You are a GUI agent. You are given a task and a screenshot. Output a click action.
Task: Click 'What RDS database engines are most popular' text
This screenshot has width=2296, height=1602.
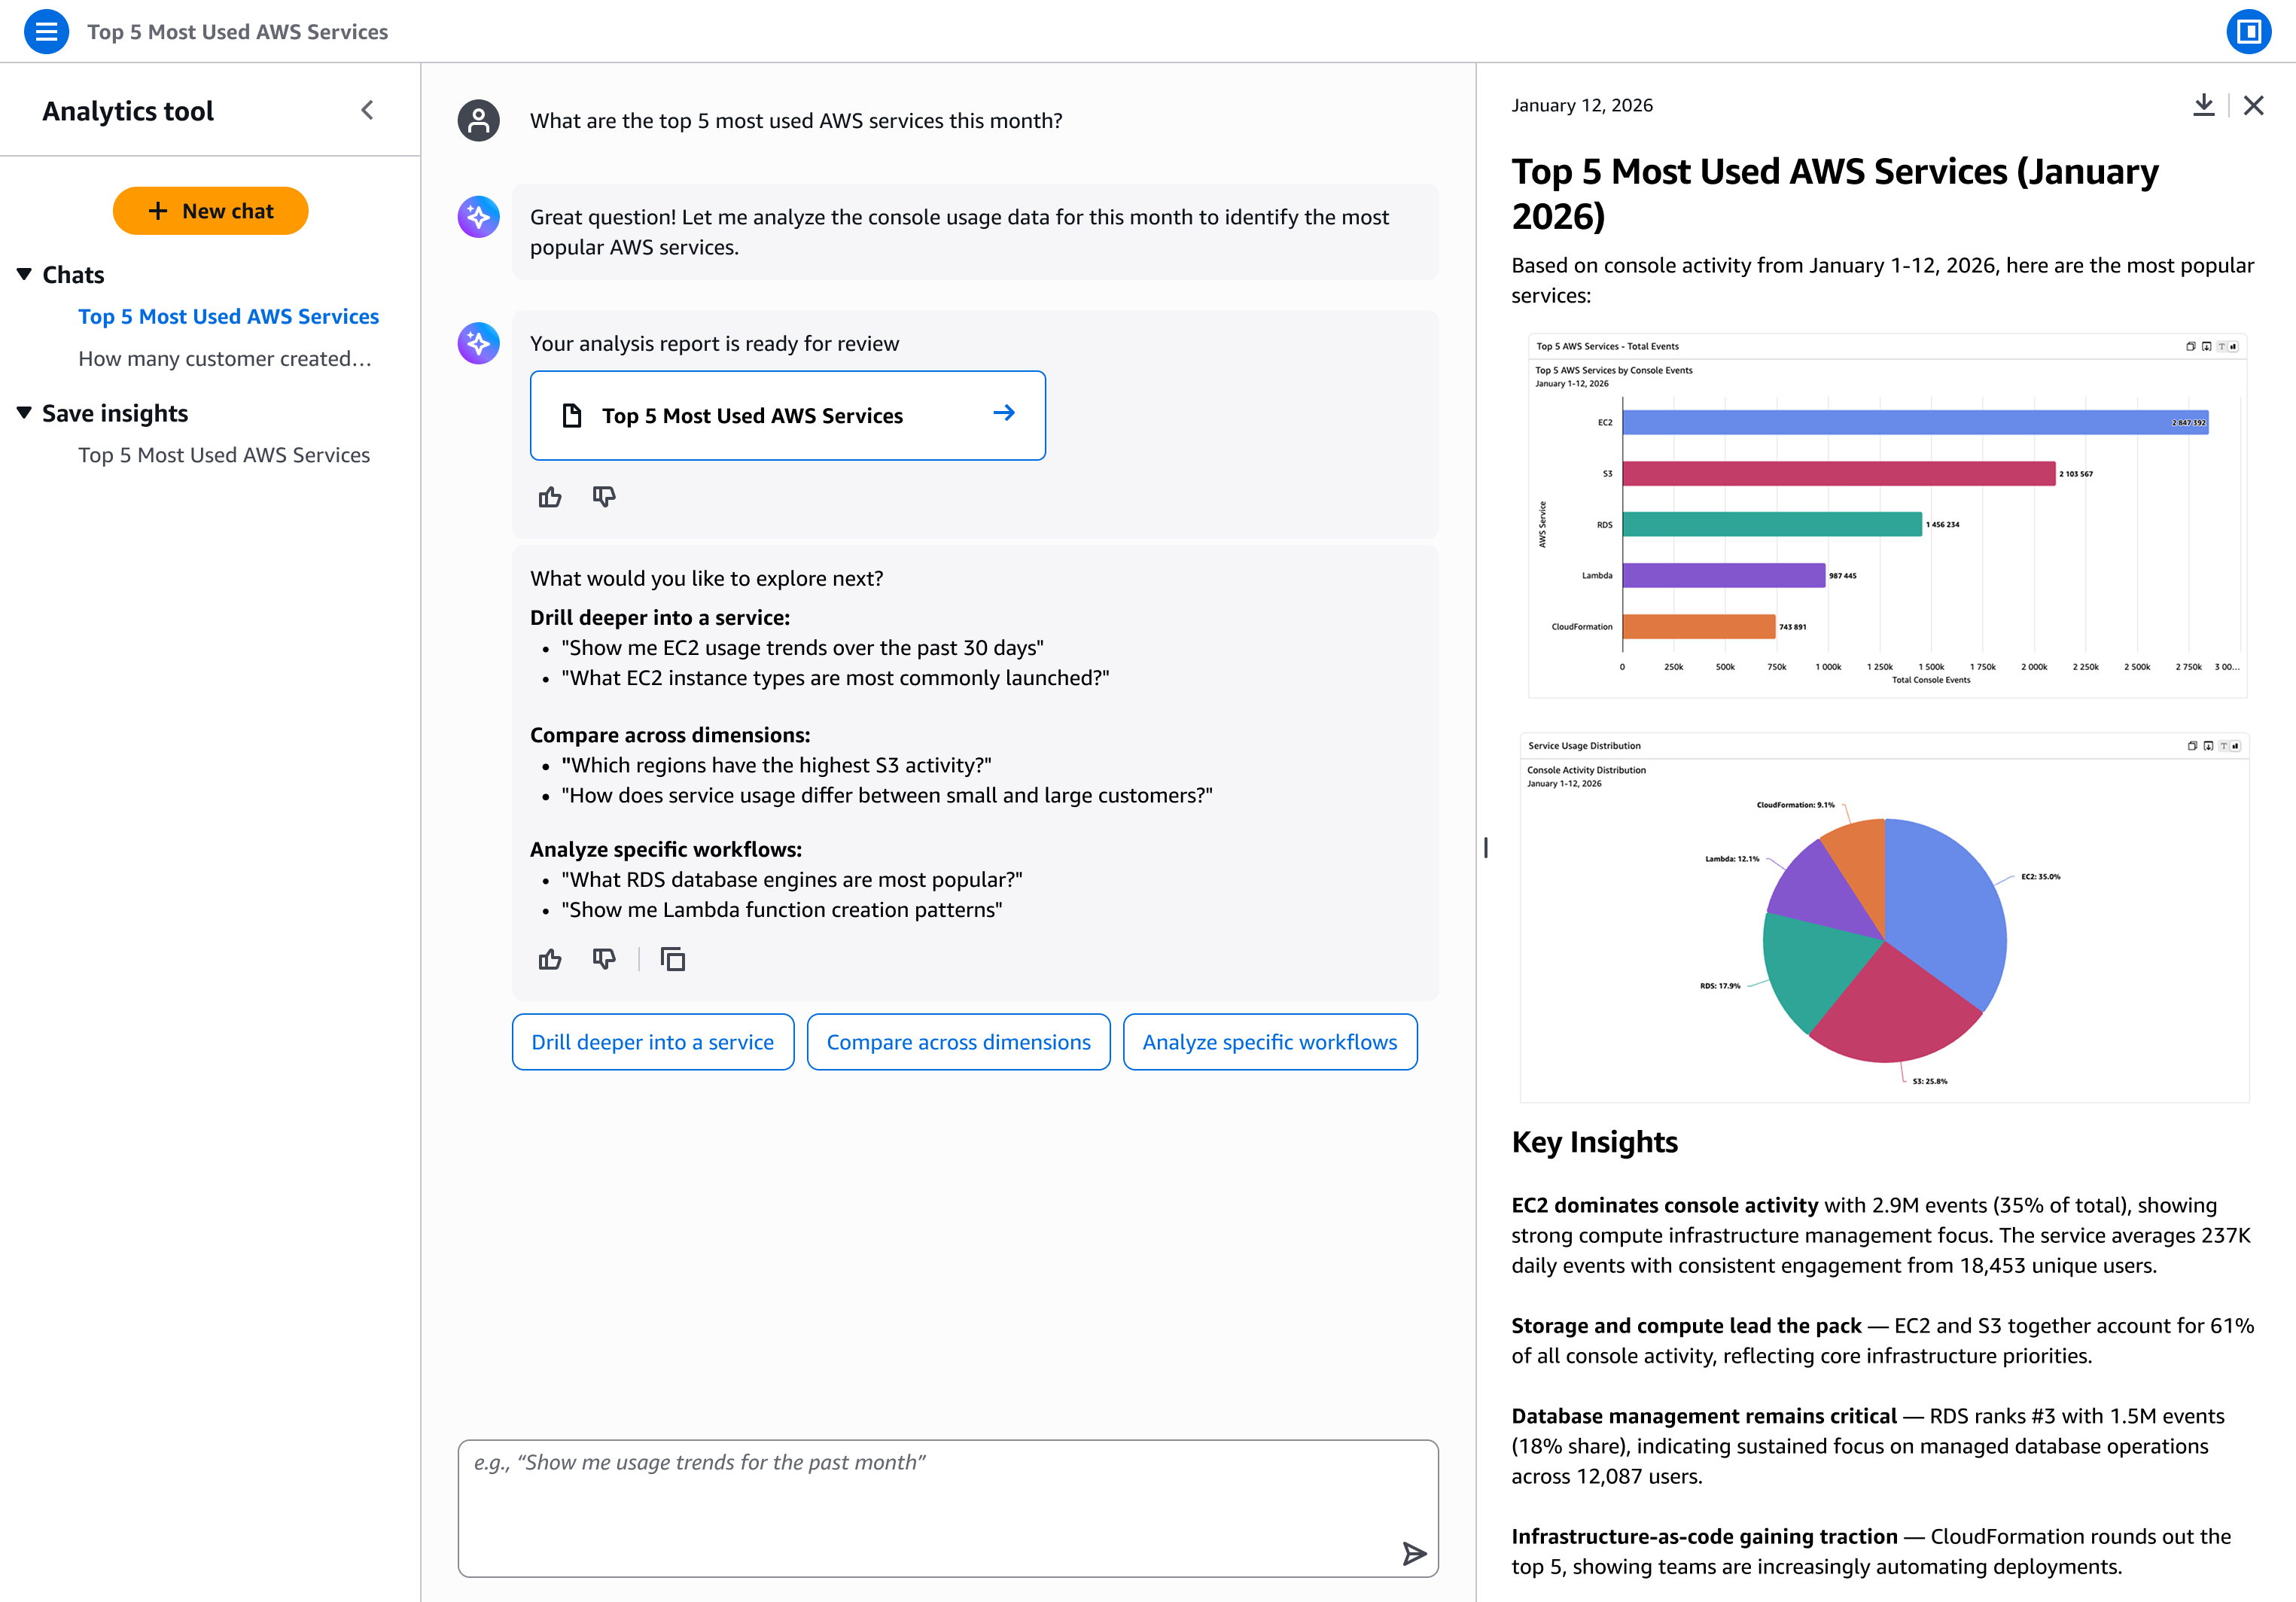coord(792,879)
